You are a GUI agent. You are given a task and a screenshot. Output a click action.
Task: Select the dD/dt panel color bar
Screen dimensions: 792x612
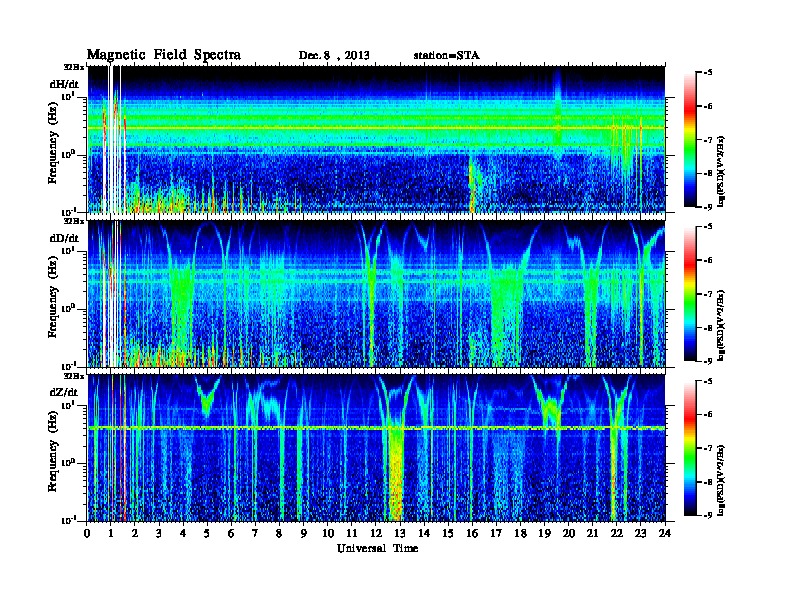coord(690,294)
